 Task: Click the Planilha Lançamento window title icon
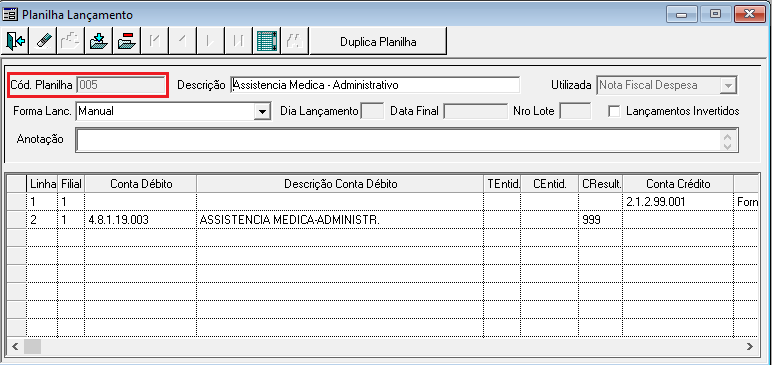[x=10, y=15]
